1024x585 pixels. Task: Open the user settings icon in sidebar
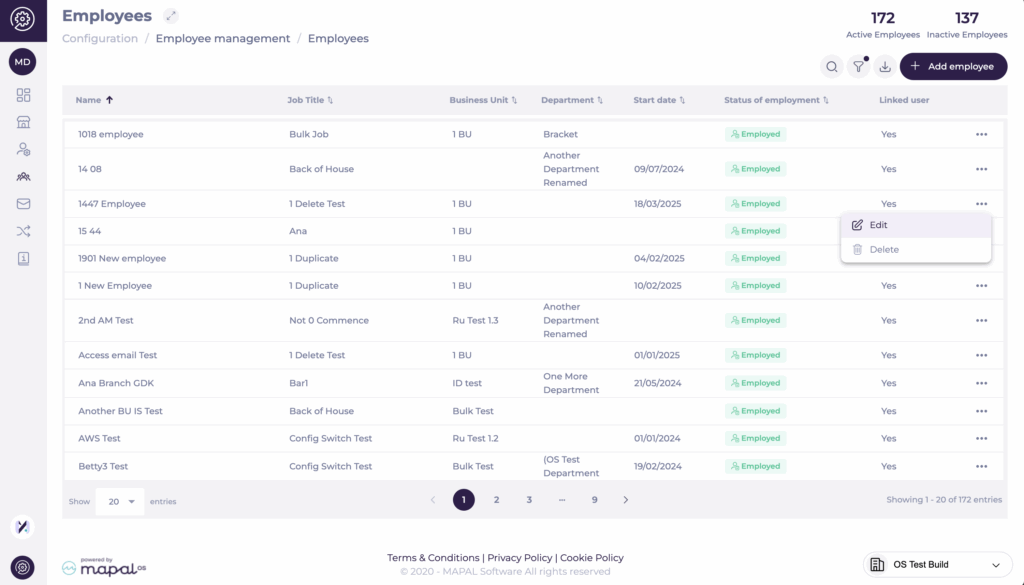click(23, 149)
